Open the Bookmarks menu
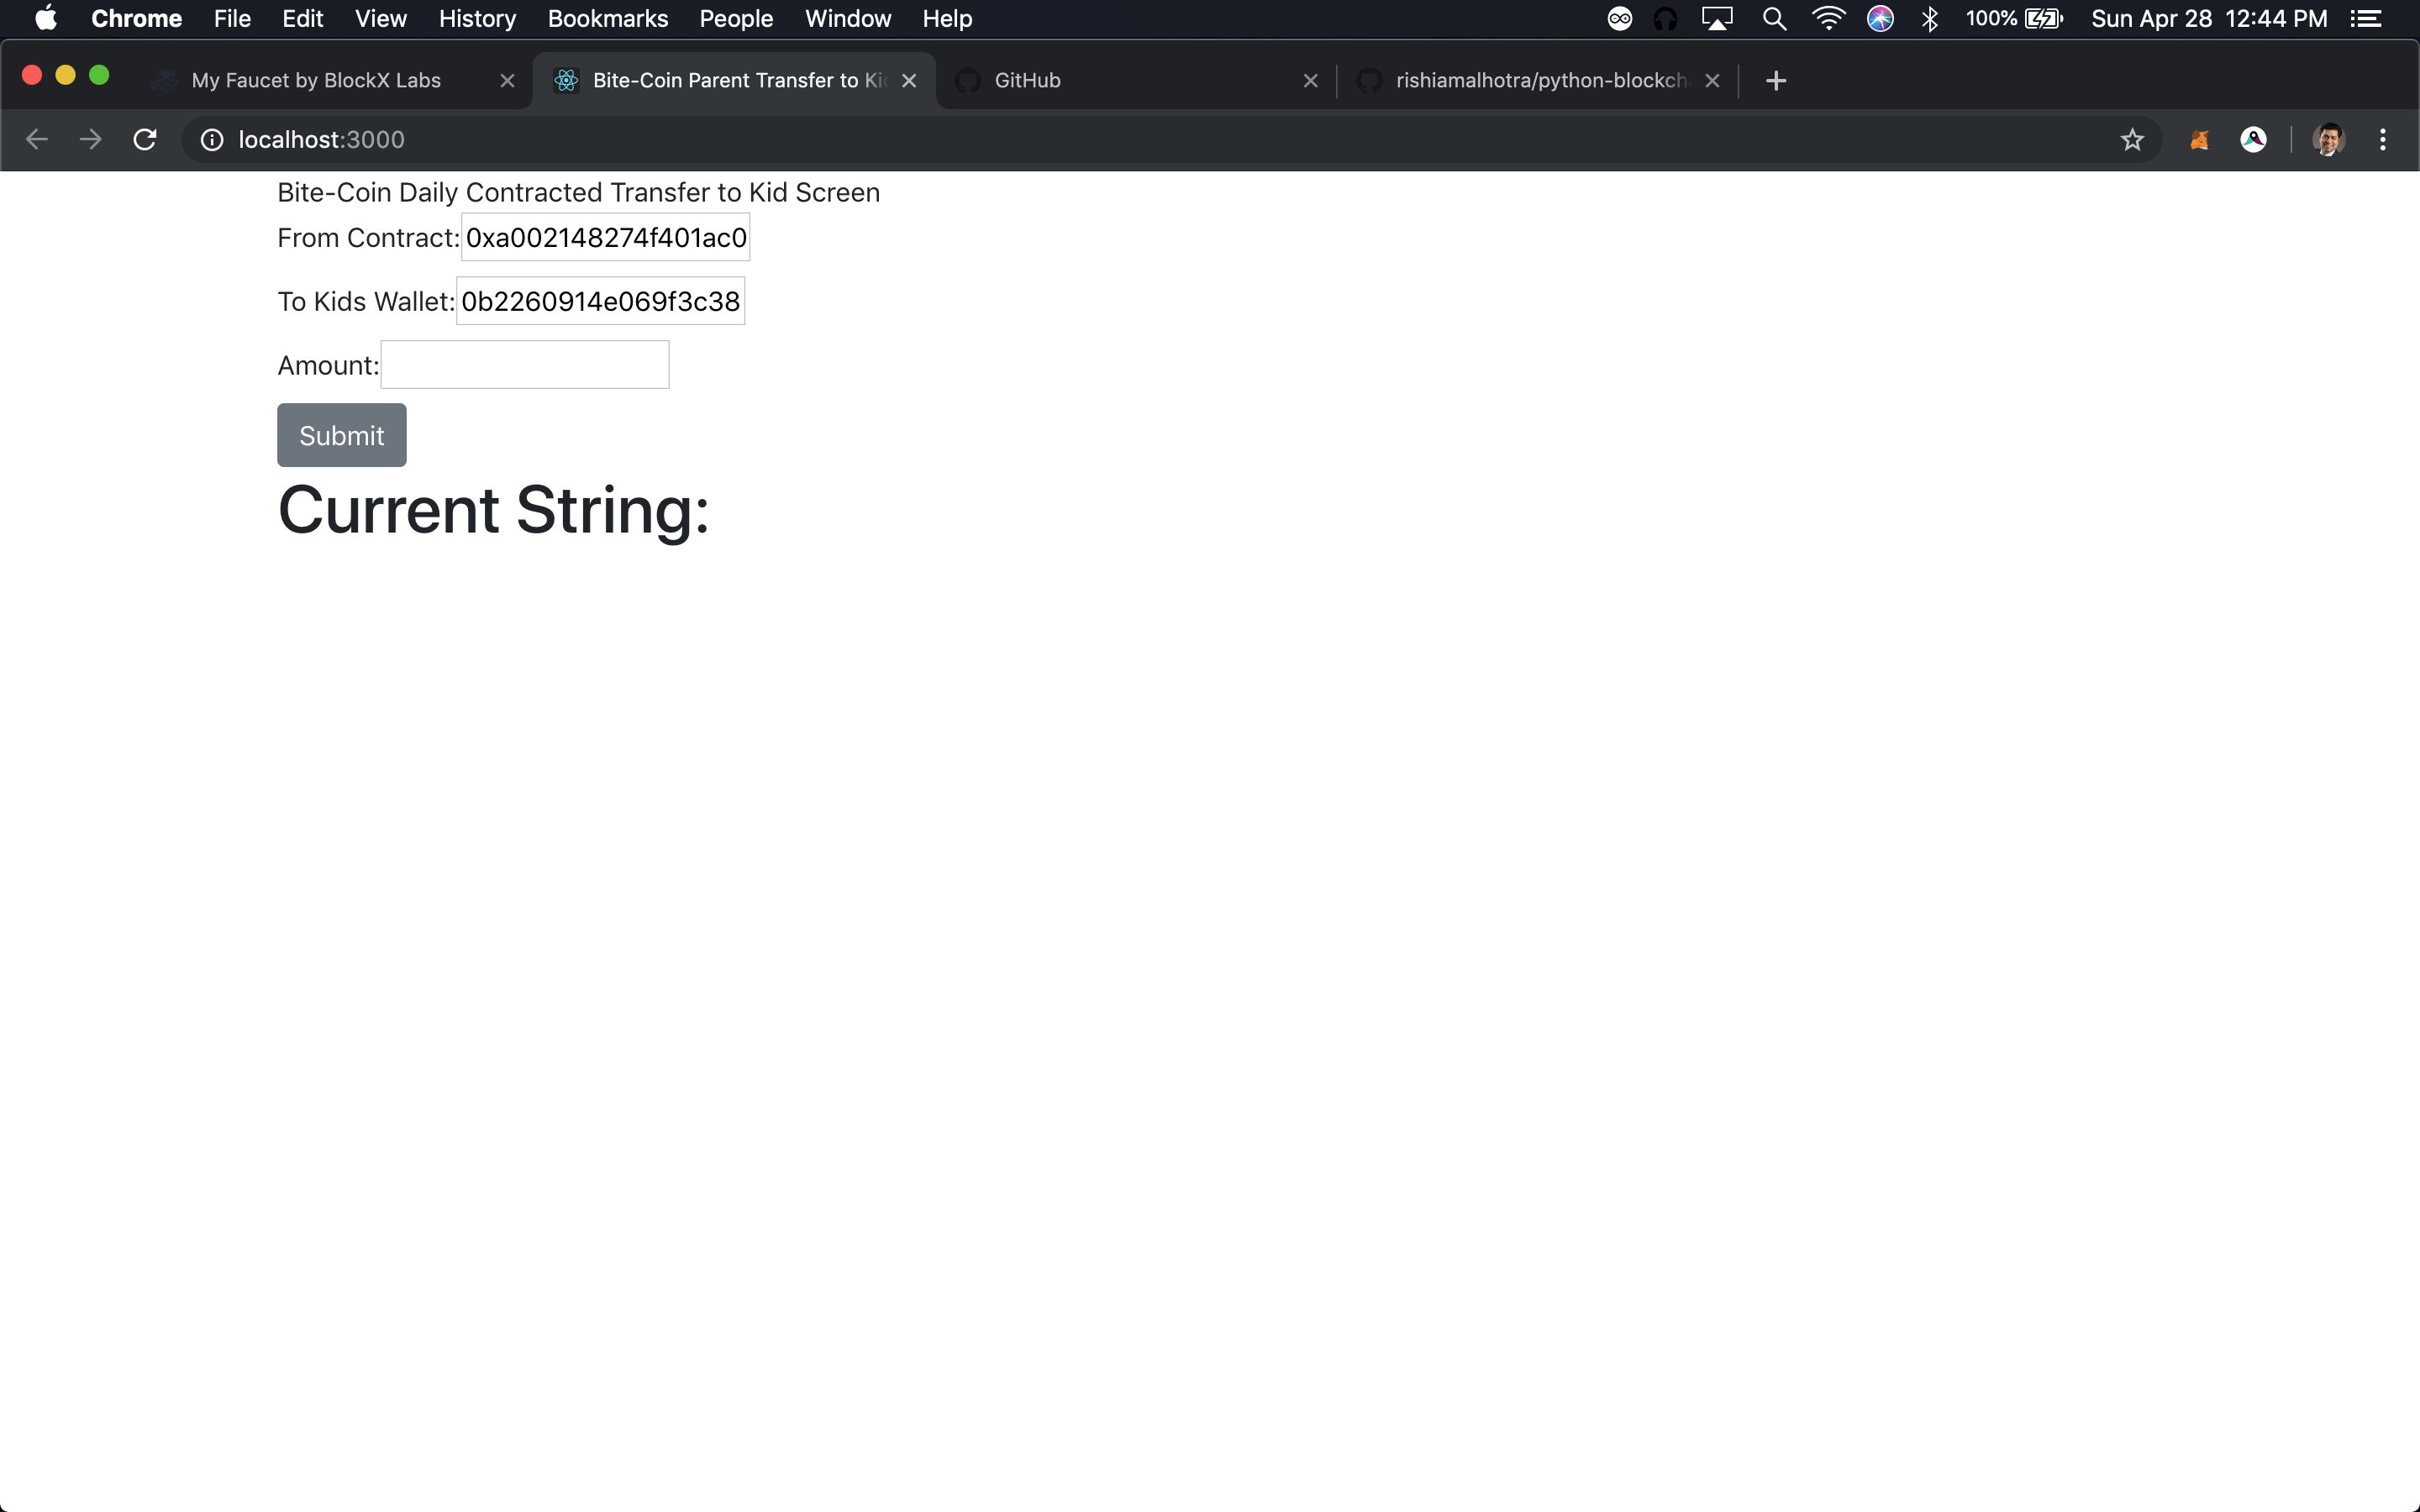This screenshot has height=1512, width=2420. [x=607, y=19]
